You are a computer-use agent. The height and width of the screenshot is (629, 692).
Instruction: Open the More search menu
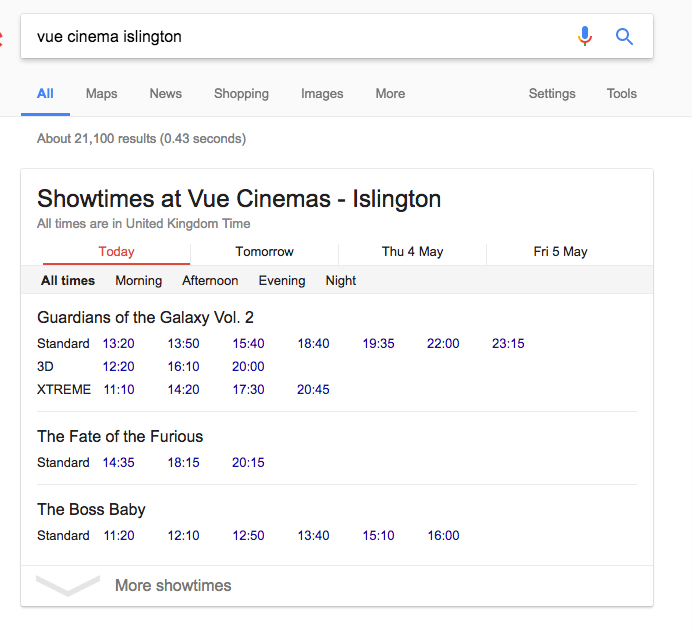(x=390, y=94)
